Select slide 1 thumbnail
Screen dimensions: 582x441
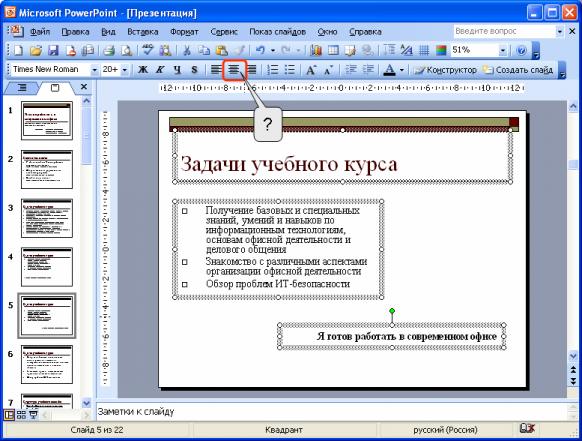pos(47,121)
